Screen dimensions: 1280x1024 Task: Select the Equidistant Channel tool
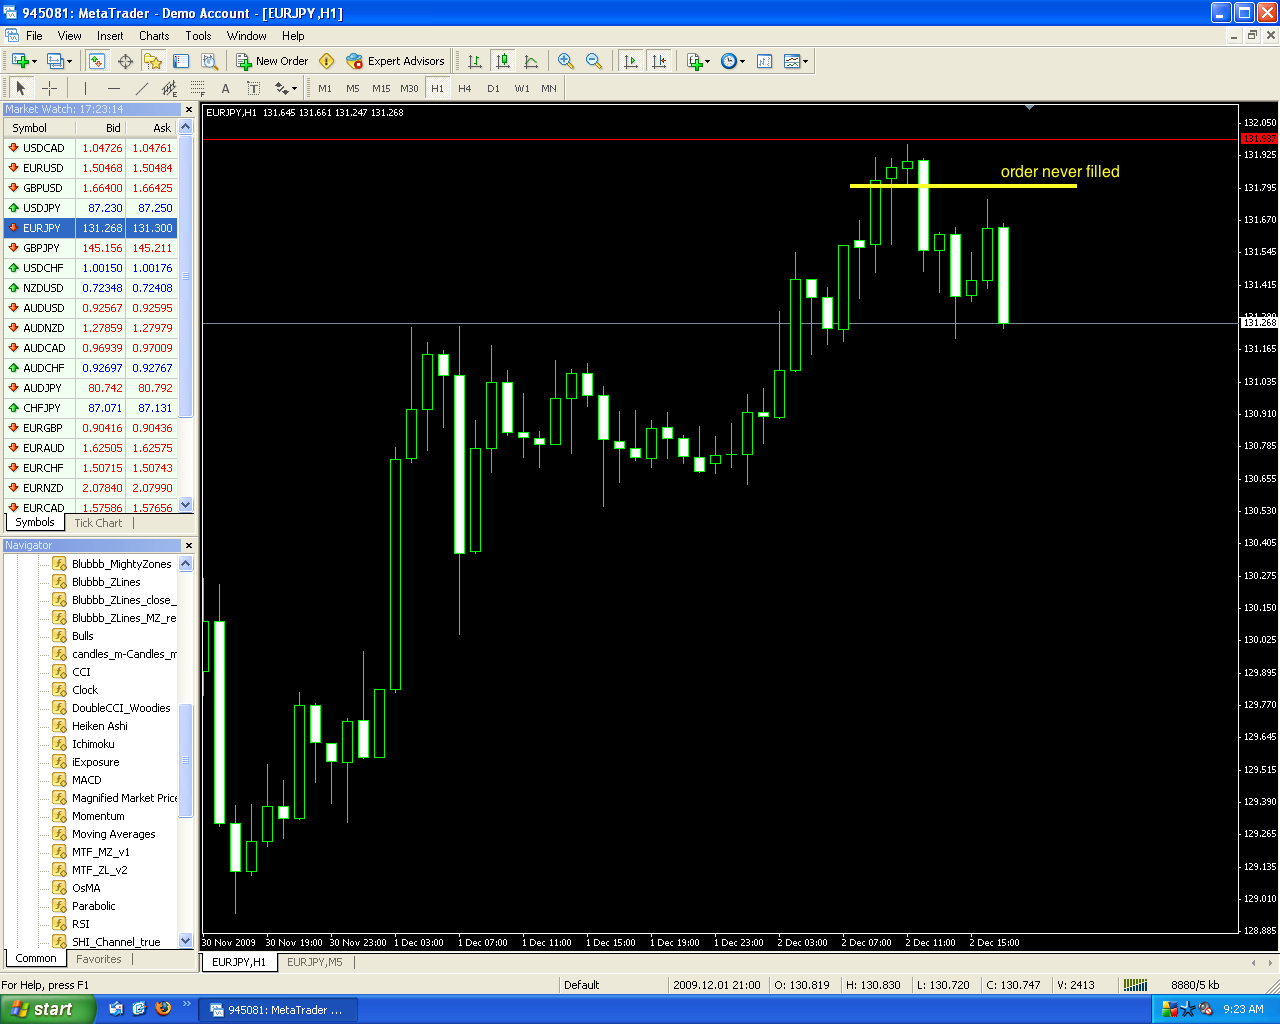(x=169, y=88)
